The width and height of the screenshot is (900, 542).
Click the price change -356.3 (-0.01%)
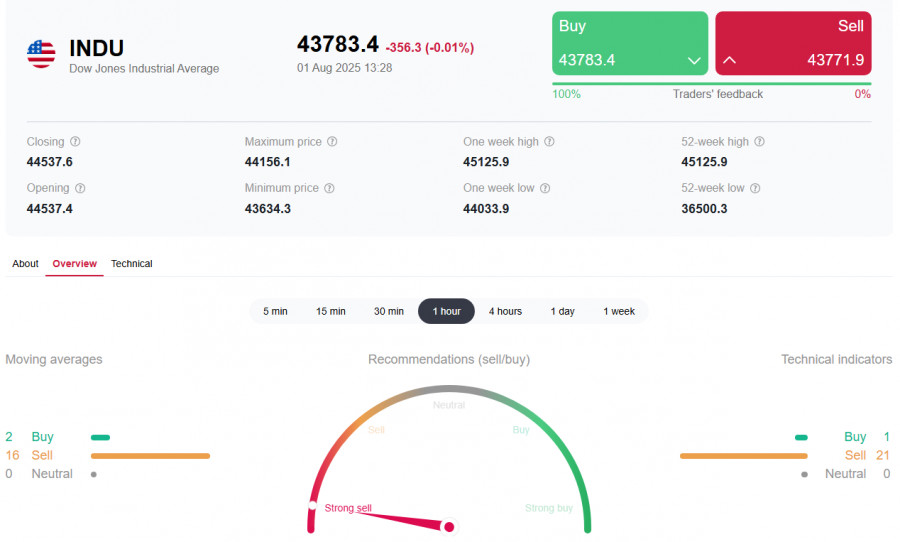coord(430,48)
